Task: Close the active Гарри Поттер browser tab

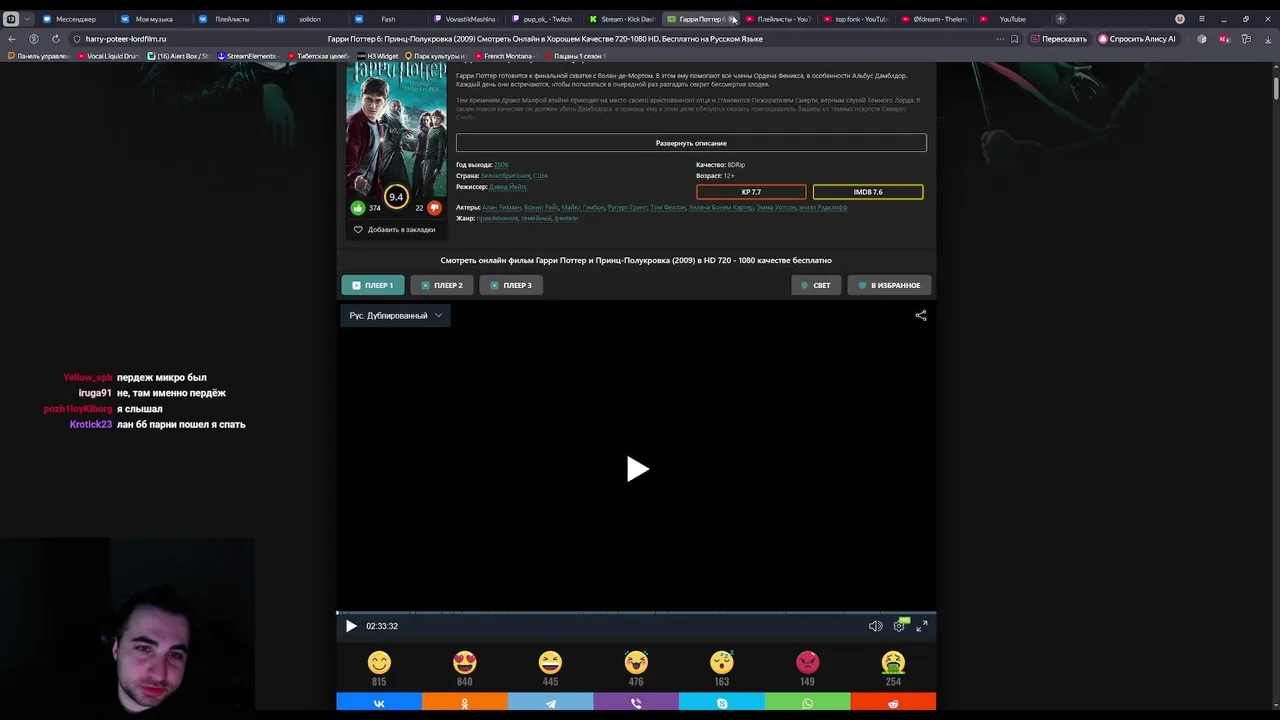Action: (x=733, y=19)
